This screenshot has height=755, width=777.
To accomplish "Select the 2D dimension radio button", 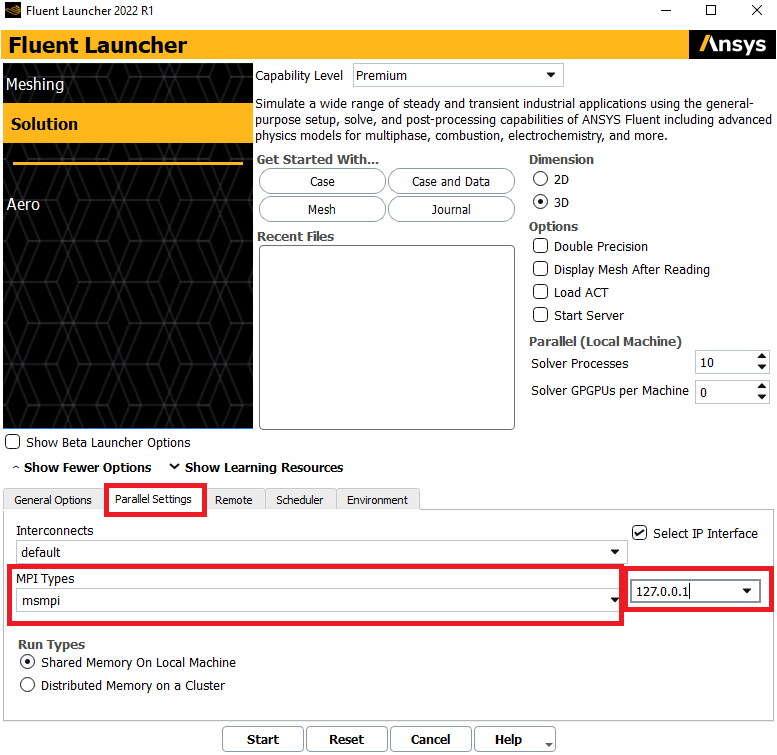I will pyautogui.click(x=540, y=179).
